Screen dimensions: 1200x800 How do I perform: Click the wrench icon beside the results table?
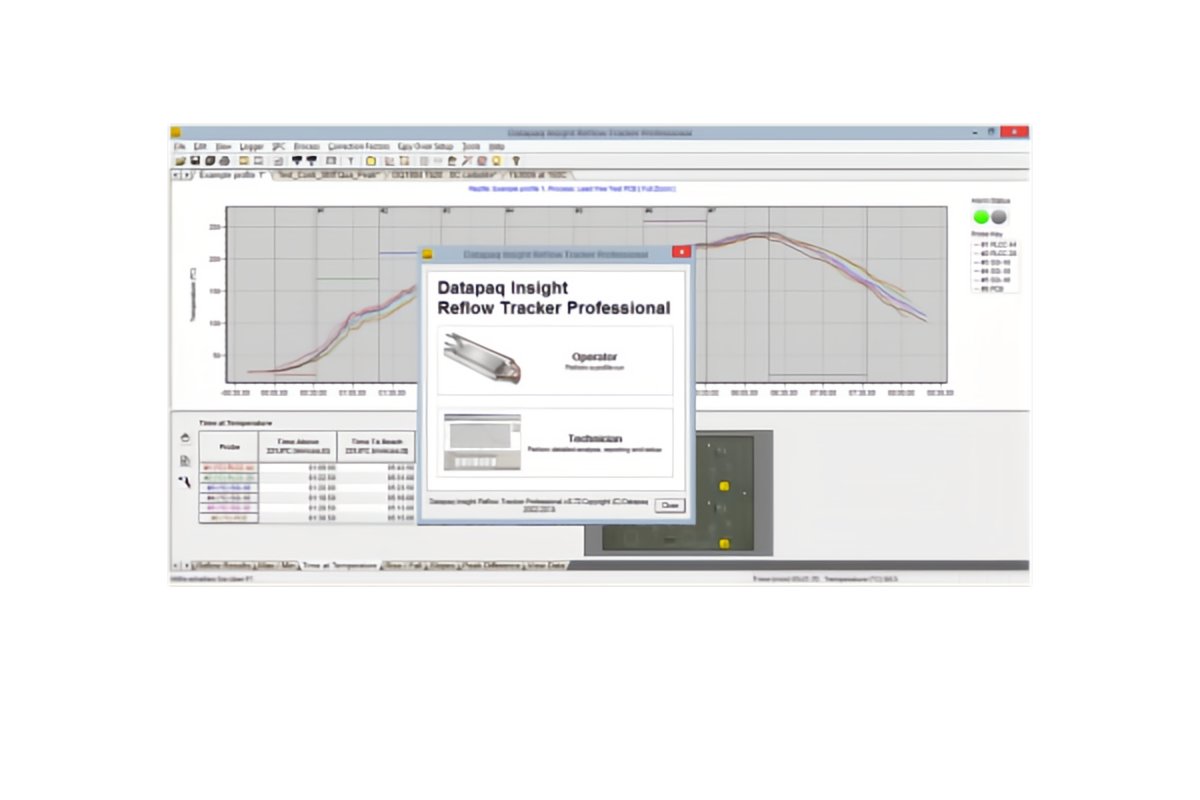pyautogui.click(x=184, y=482)
